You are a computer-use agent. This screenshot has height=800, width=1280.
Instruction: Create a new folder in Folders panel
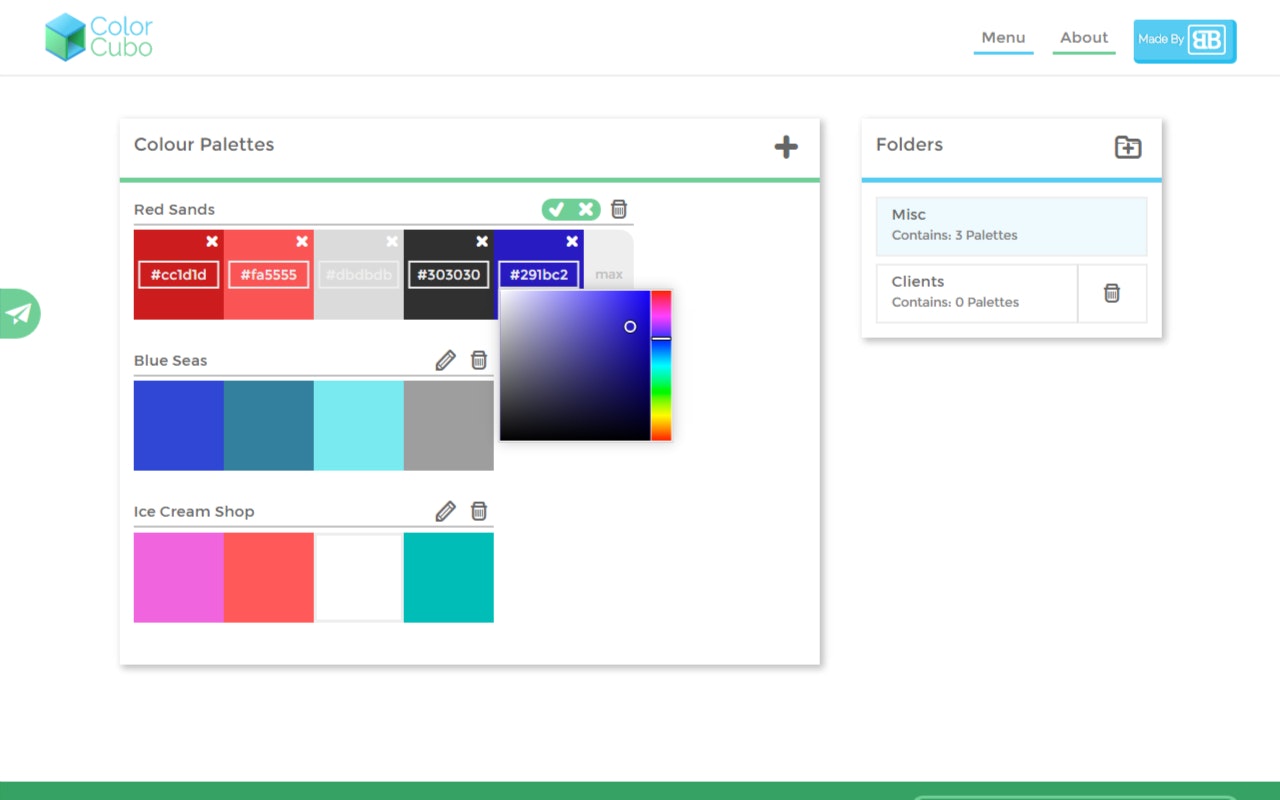tap(1127, 146)
